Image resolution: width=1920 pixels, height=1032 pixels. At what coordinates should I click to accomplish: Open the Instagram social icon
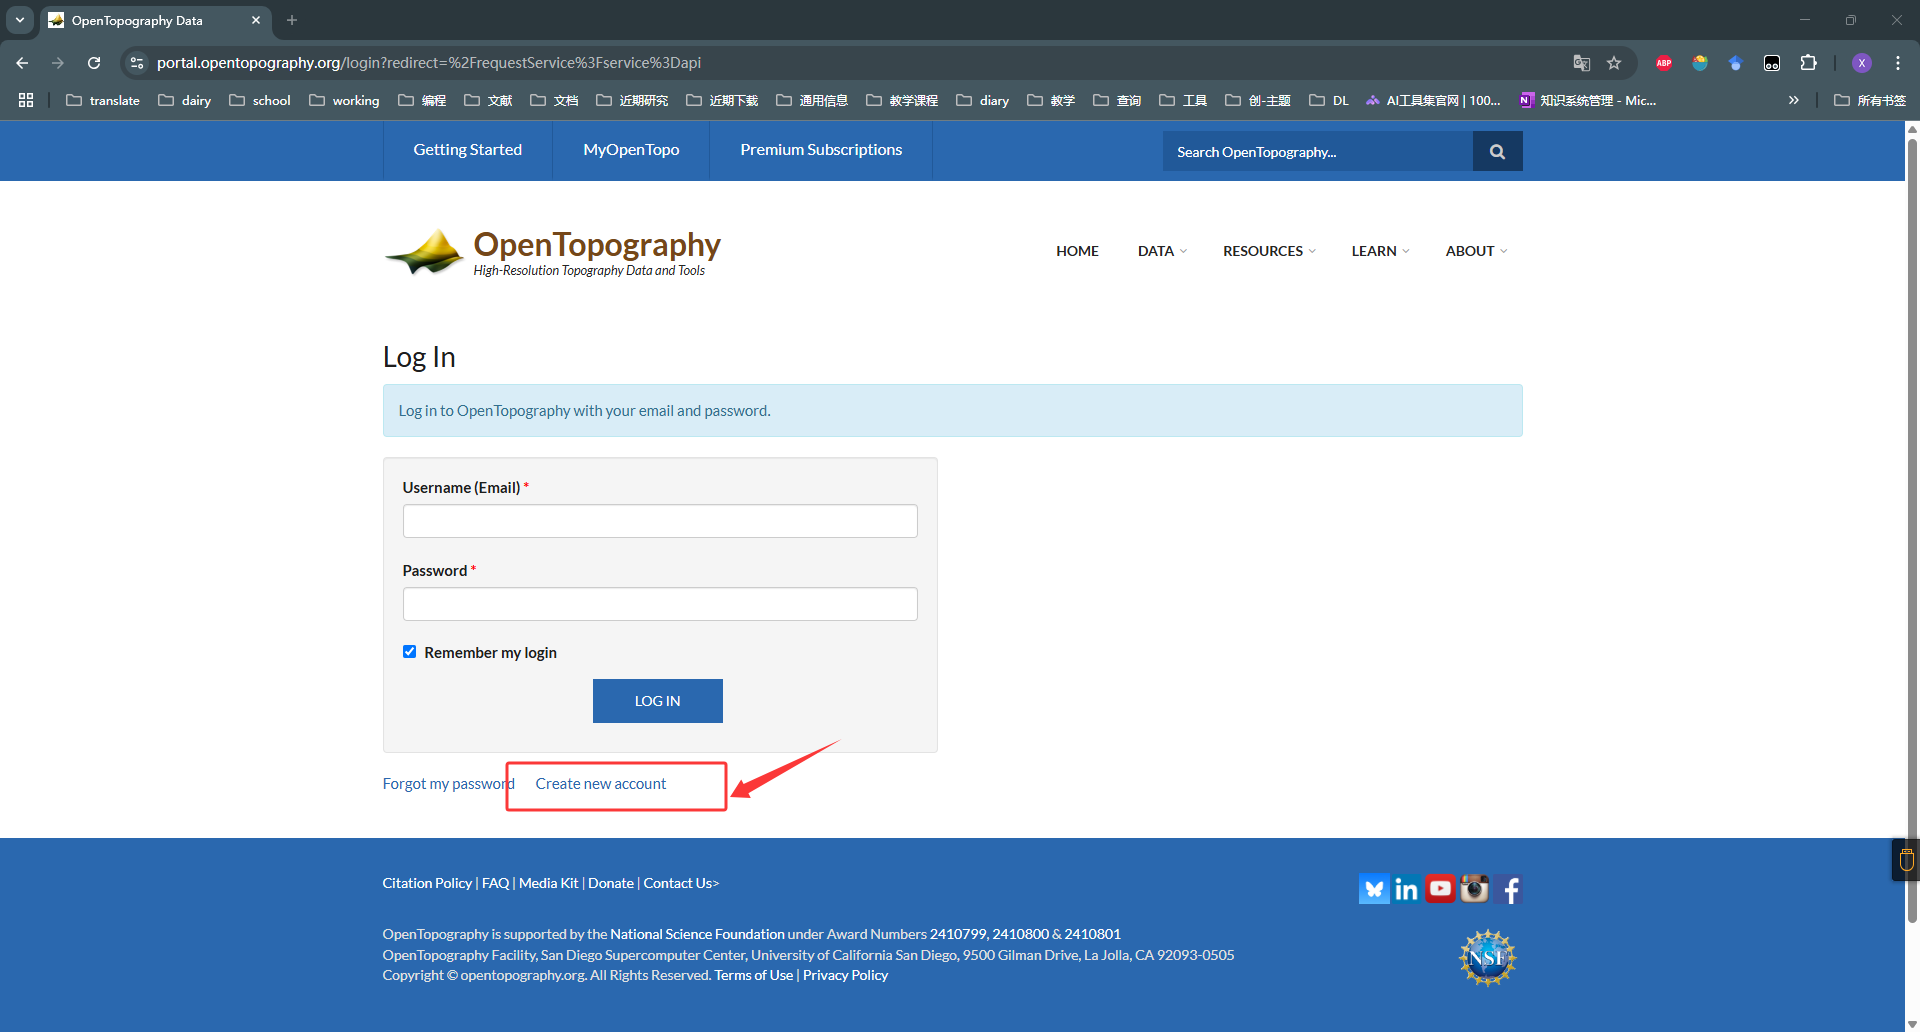click(x=1474, y=889)
